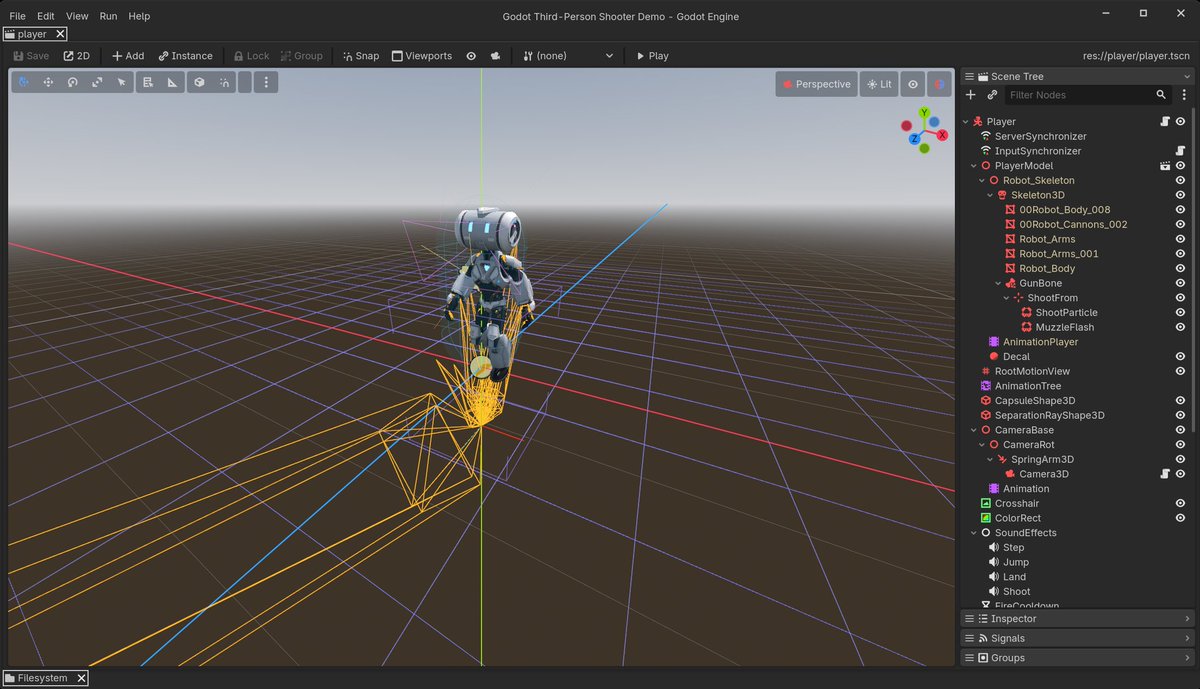Click the X axis on the orientation gizmo
1200x689 pixels.
point(942,134)
